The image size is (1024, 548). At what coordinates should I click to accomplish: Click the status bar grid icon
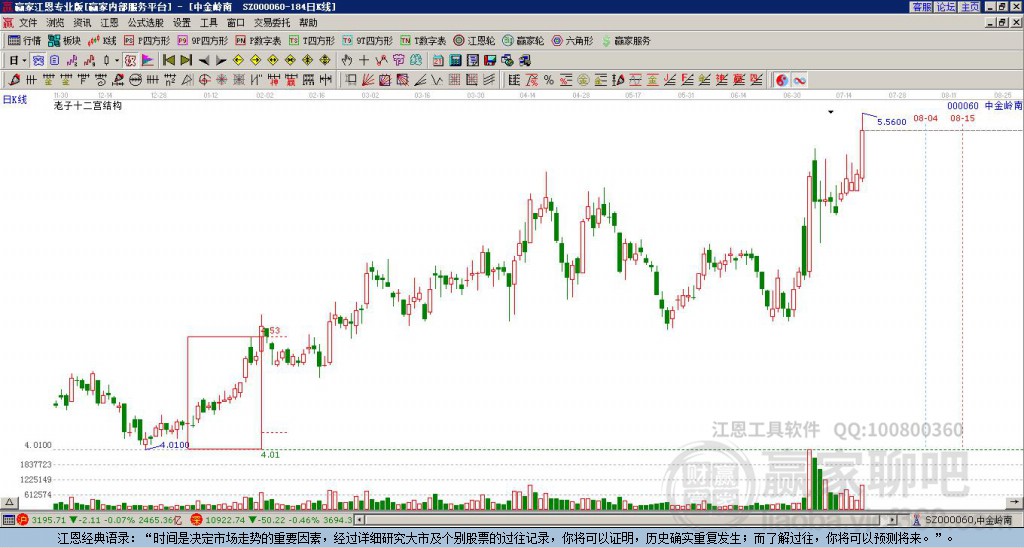(8, 520)
